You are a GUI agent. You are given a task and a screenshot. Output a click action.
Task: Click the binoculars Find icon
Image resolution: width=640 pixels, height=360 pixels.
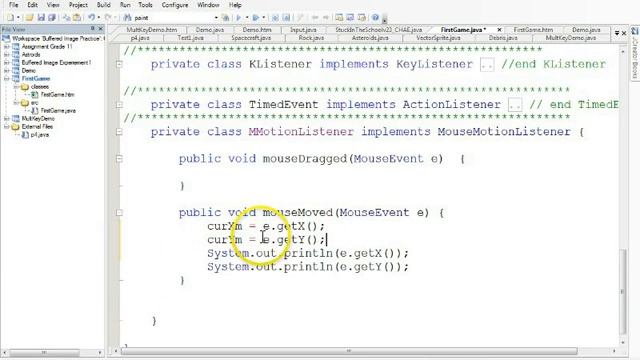coord(127,18)
